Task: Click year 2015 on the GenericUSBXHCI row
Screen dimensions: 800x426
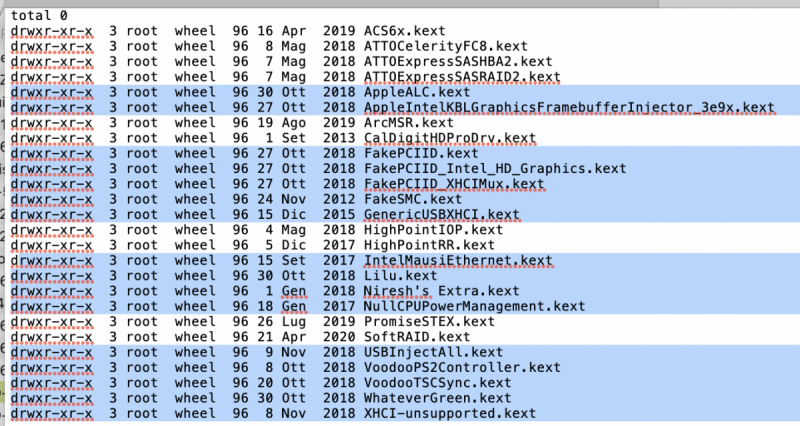Action: tap(339, 215)
